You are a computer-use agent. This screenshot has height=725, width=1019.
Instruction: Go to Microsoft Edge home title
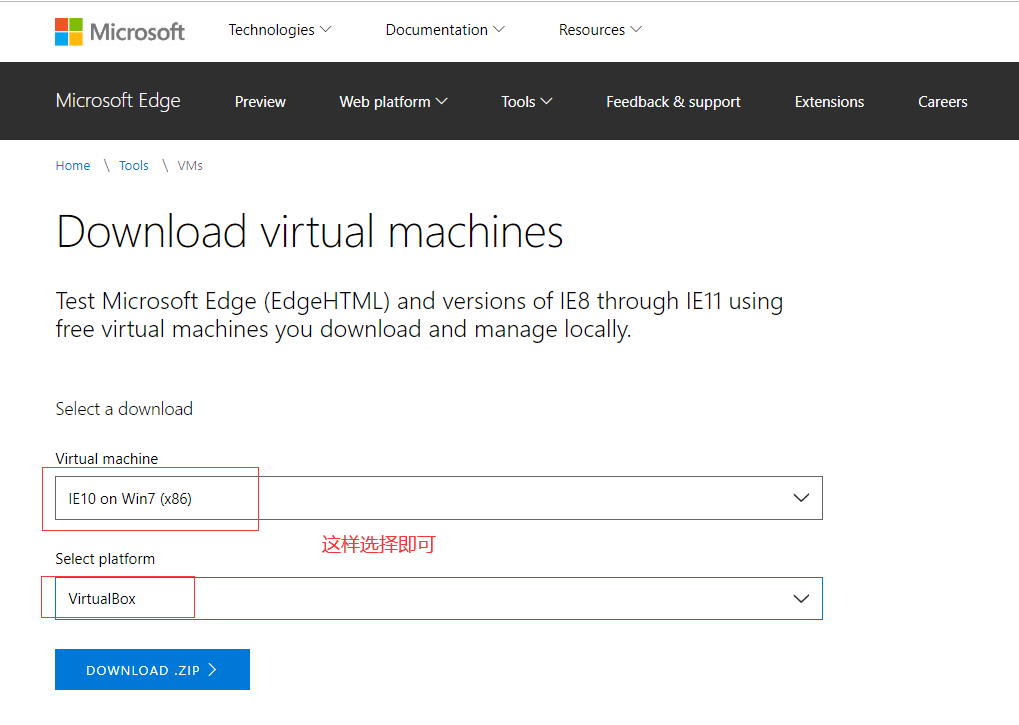[x=118, y=101]
